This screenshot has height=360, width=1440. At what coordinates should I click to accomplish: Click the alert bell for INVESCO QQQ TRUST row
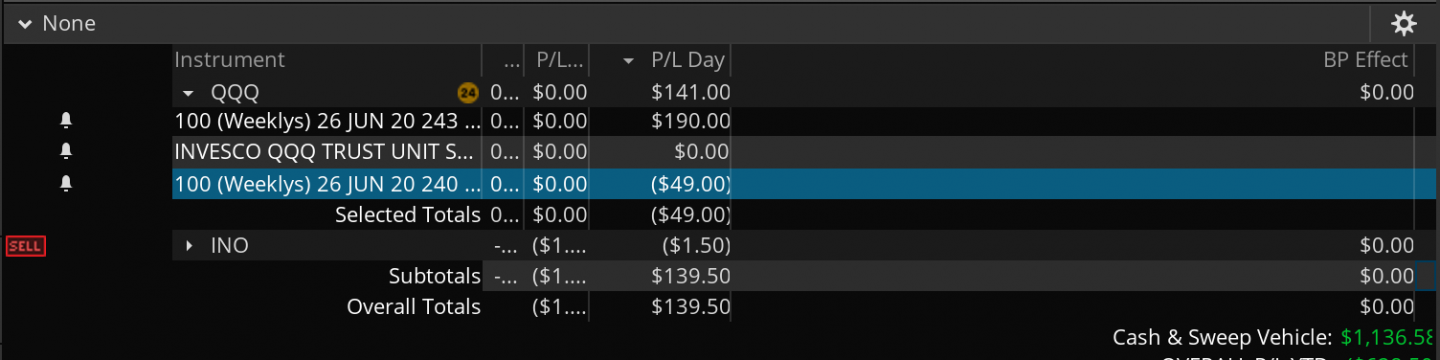click(x=66, y=152)
